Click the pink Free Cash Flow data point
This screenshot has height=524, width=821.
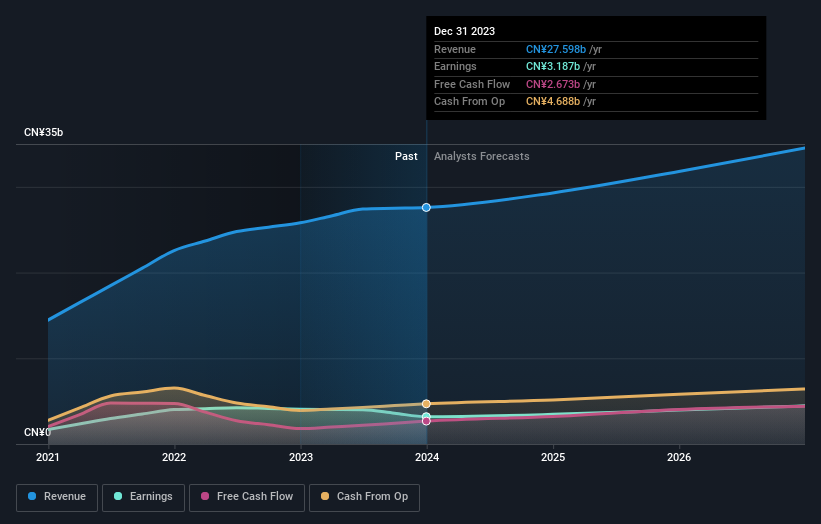click(426, 421)
